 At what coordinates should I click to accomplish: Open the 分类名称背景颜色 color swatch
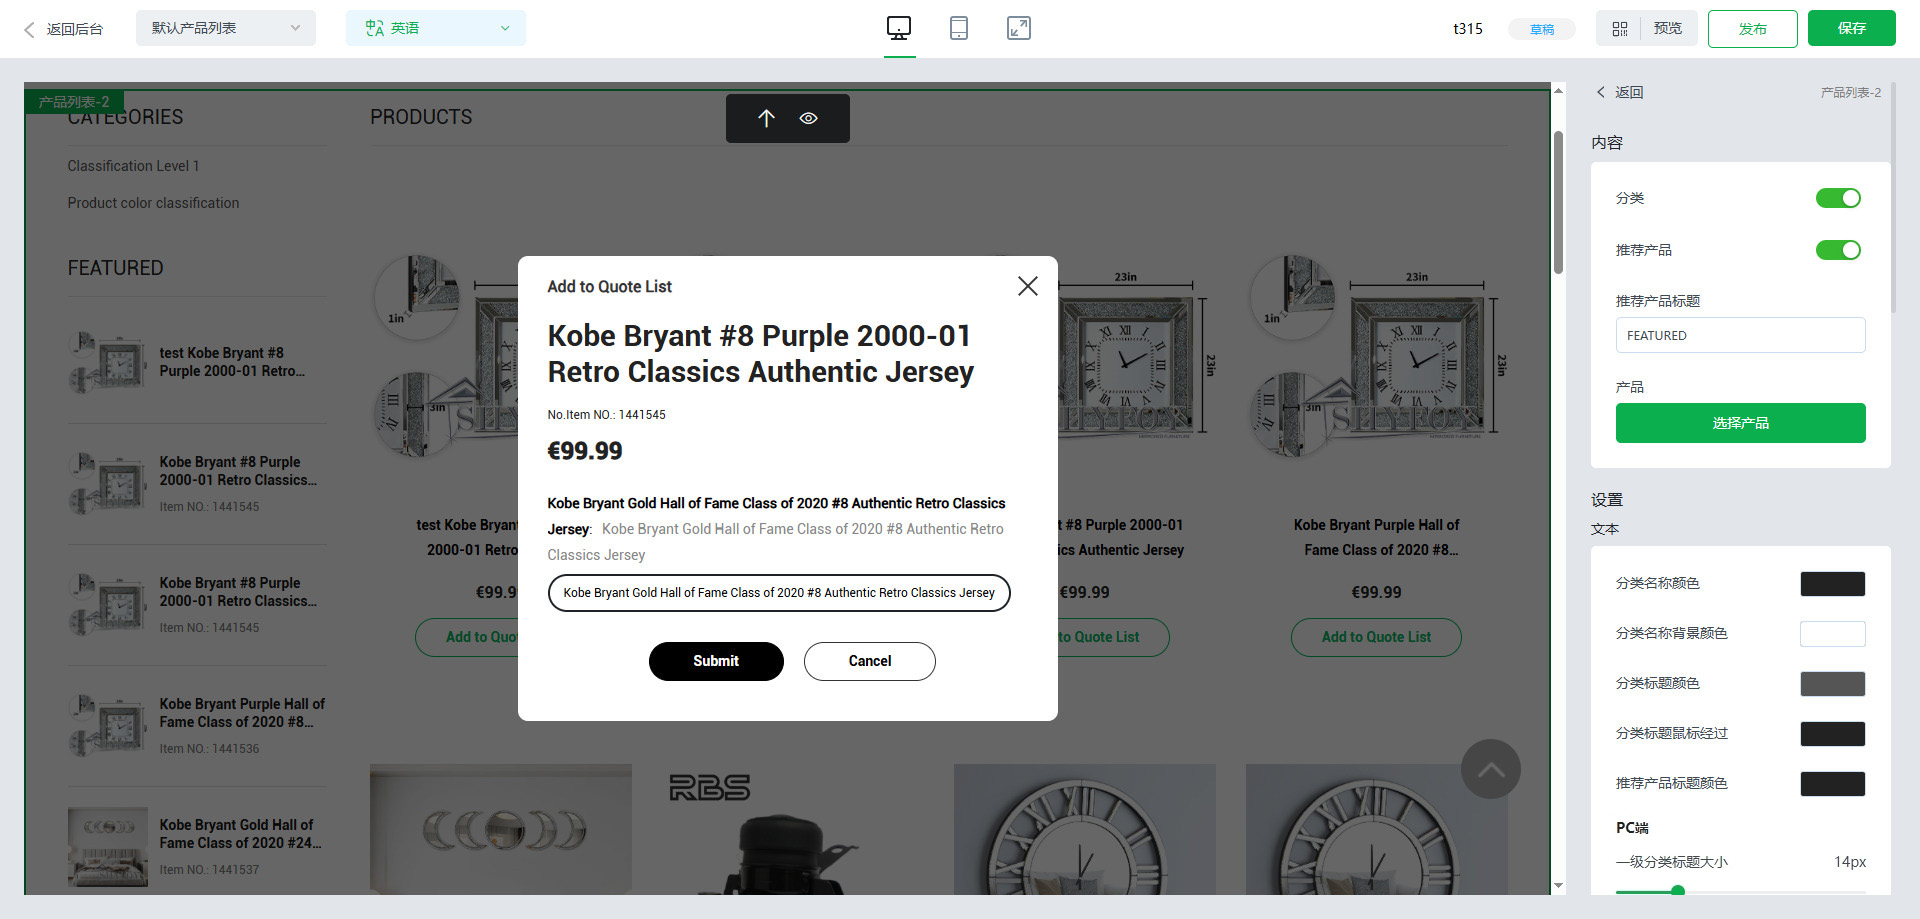pyautogui.click(x=1833, y=634)
